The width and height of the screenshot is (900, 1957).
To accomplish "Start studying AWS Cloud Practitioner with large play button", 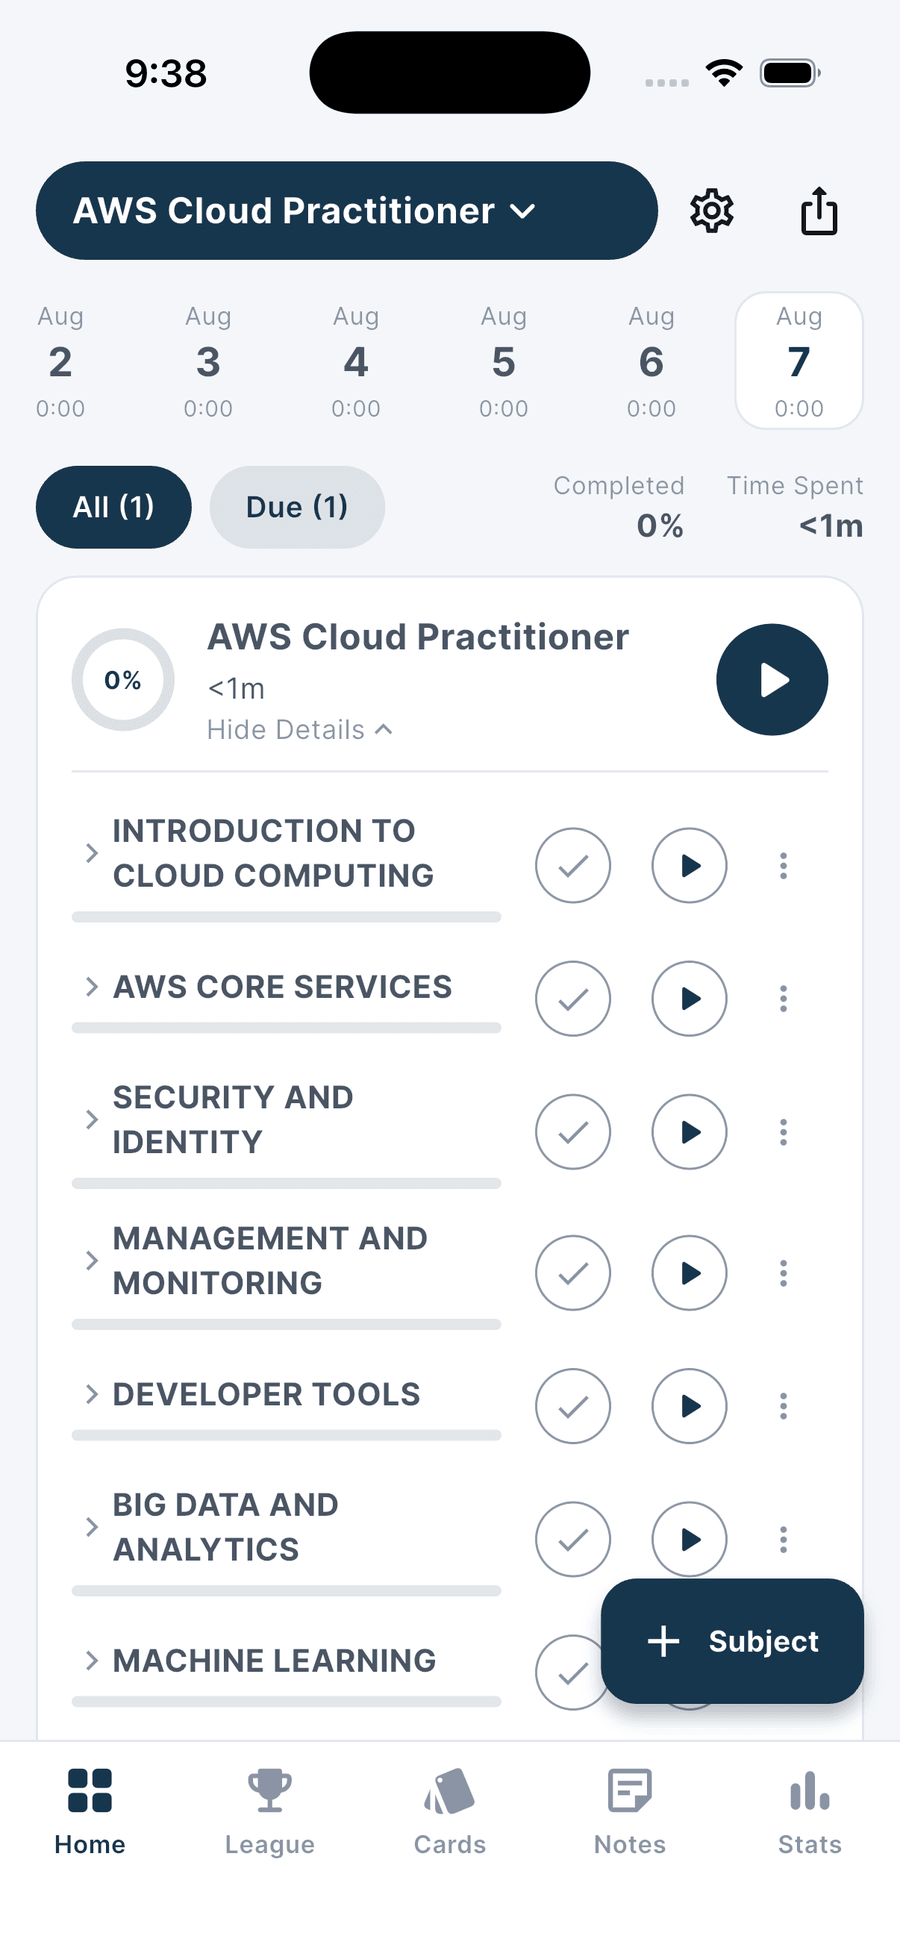I will click(x=772, y=680).
